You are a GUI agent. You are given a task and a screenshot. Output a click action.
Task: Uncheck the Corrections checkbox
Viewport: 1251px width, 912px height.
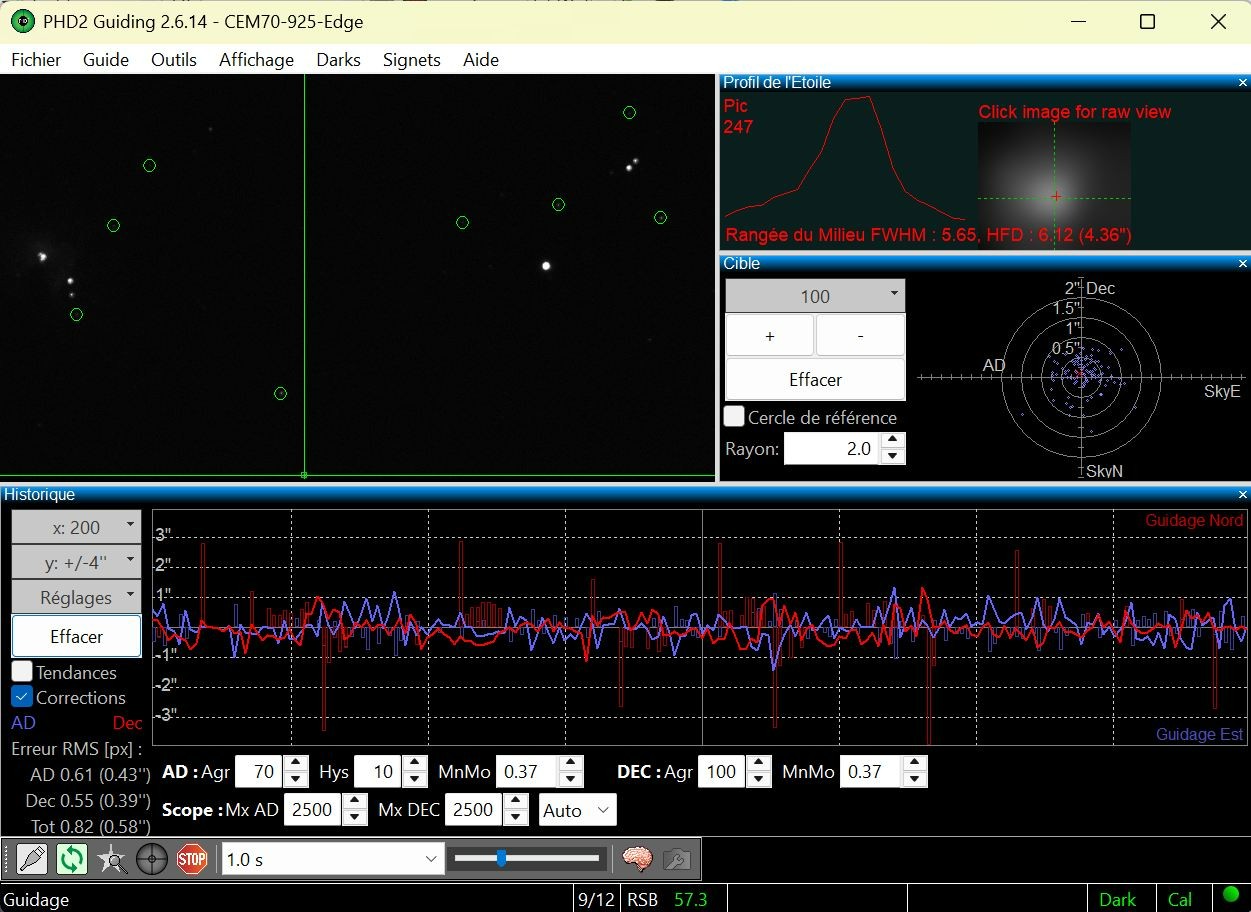point(22,697)
